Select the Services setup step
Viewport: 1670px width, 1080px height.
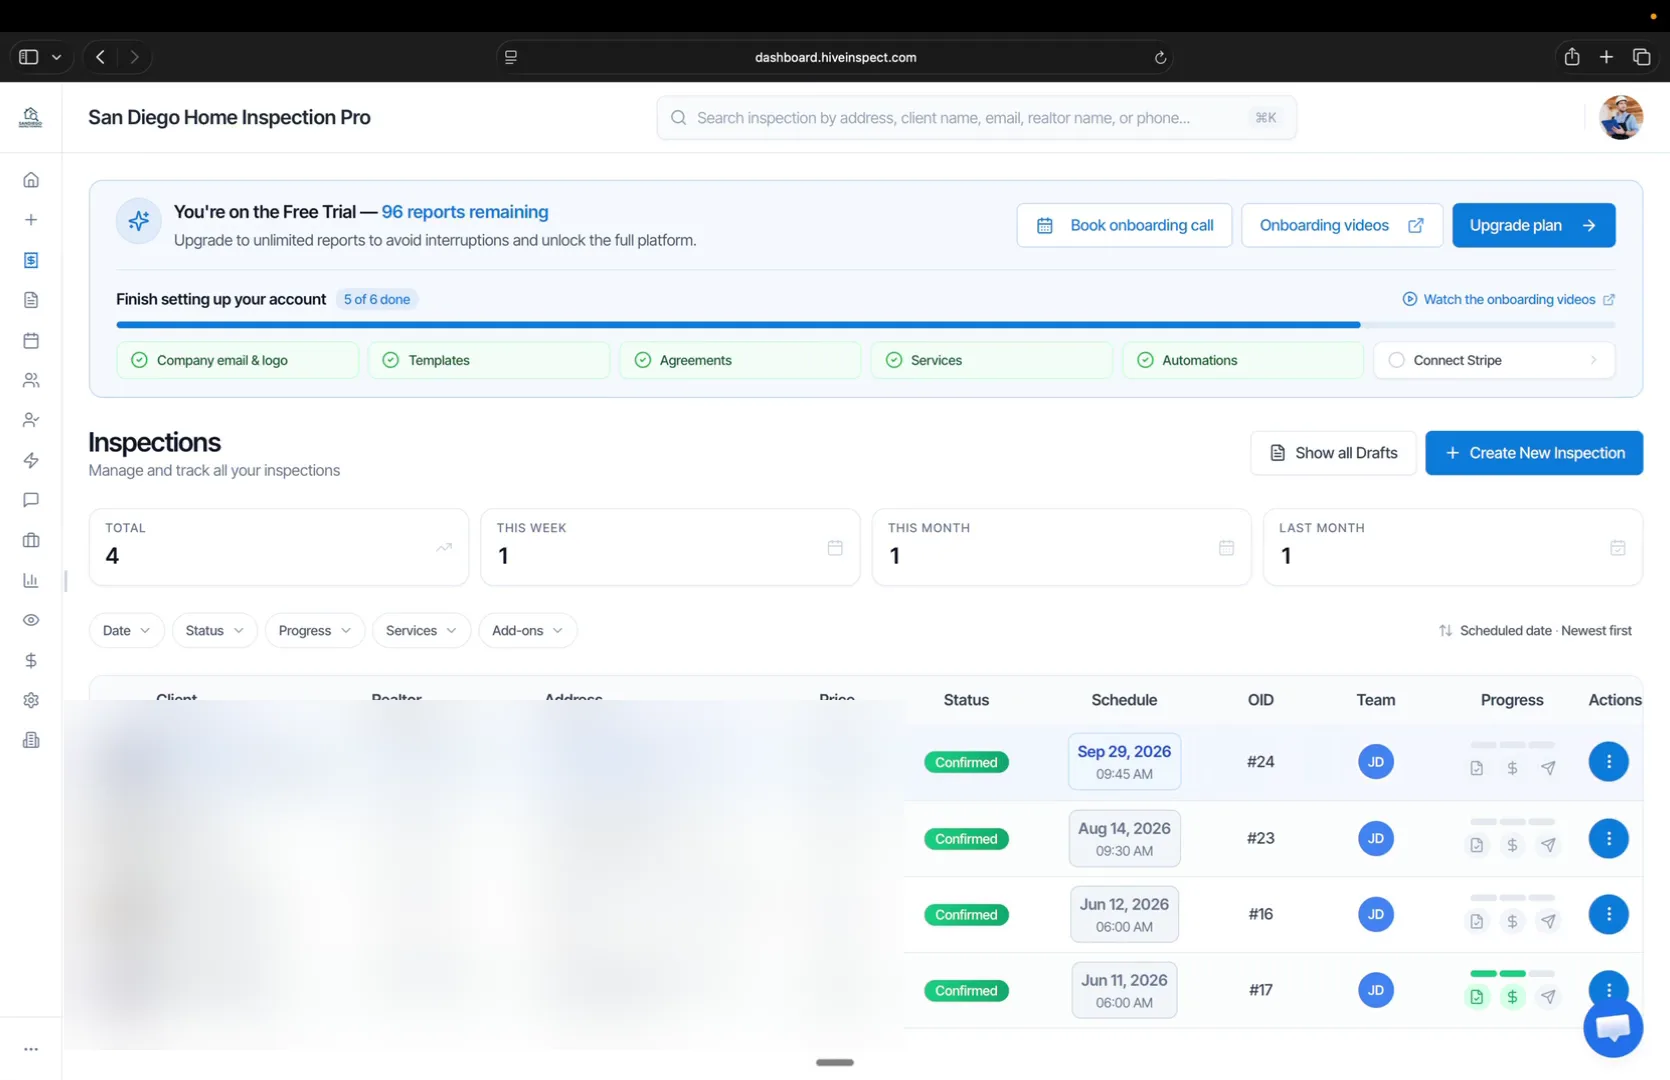(x=992, y=360)
